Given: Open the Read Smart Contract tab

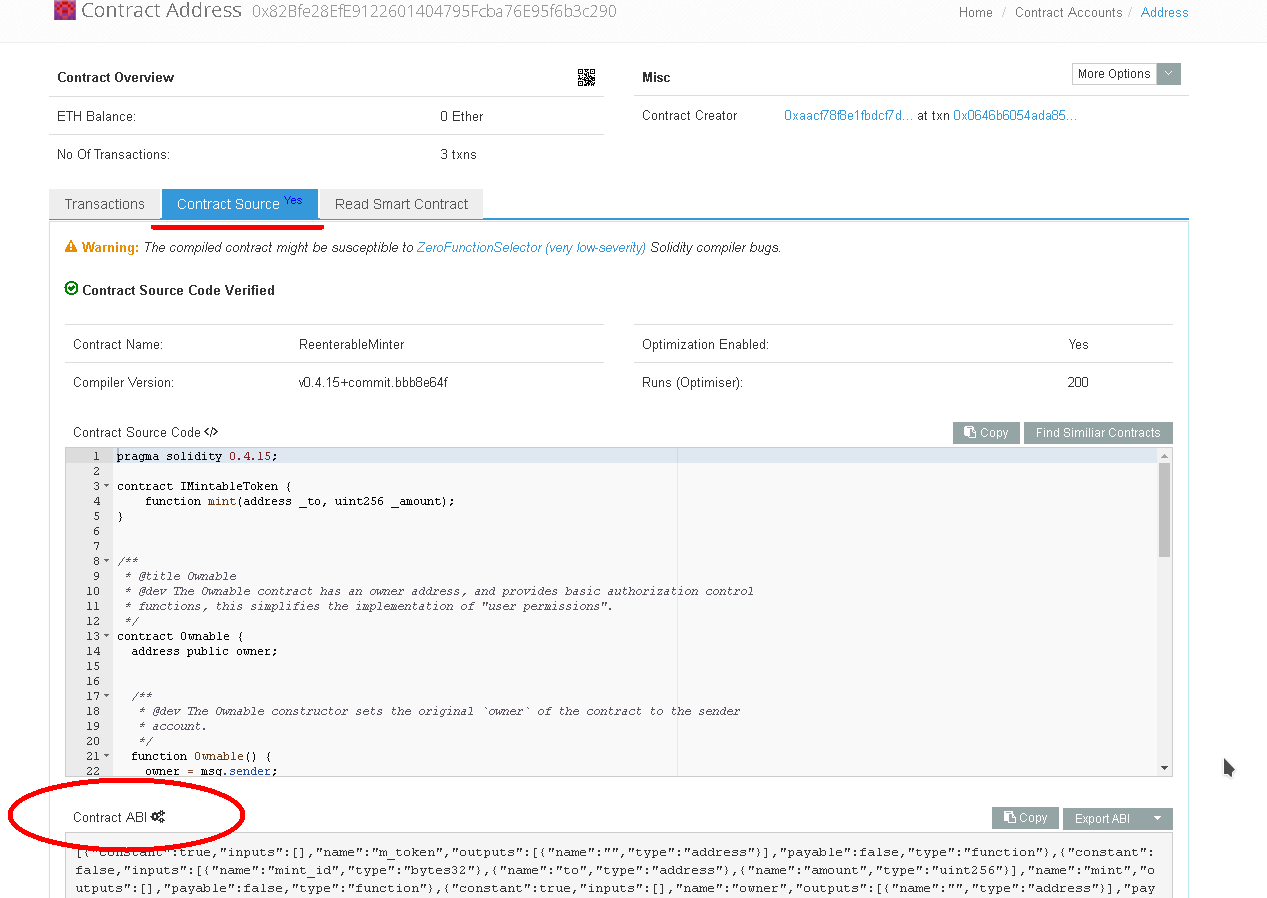Looking at the screenshot, I should pos(401,203).
